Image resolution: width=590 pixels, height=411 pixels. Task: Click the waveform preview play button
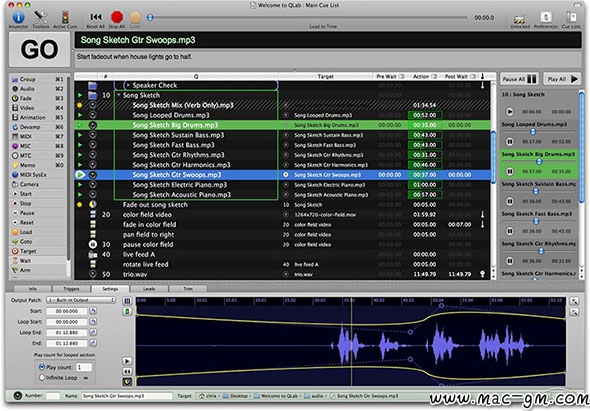click(127, 361)
